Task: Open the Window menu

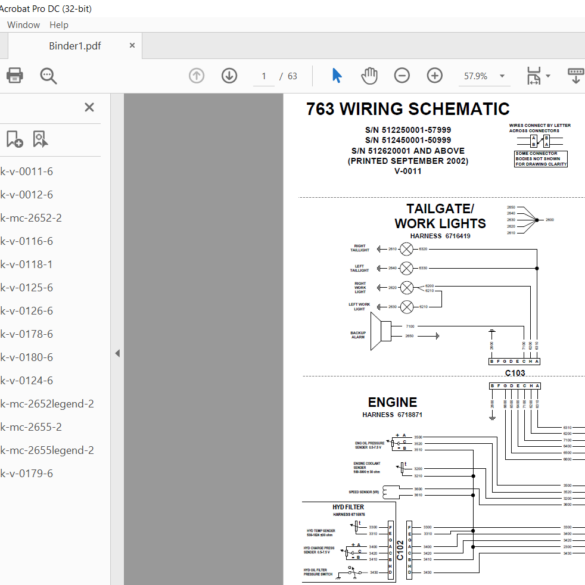Action: pos(23,25)
